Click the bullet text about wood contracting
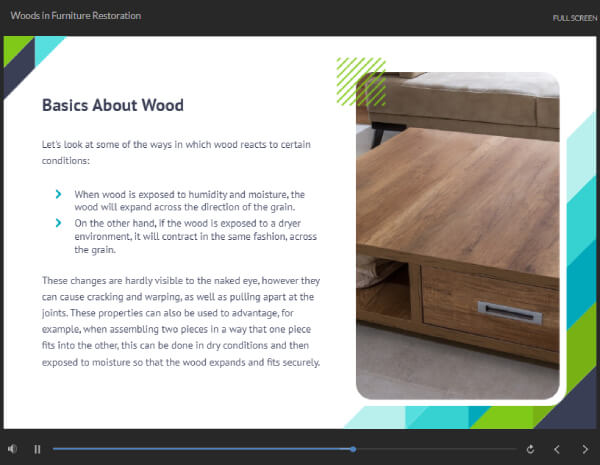 190,236
